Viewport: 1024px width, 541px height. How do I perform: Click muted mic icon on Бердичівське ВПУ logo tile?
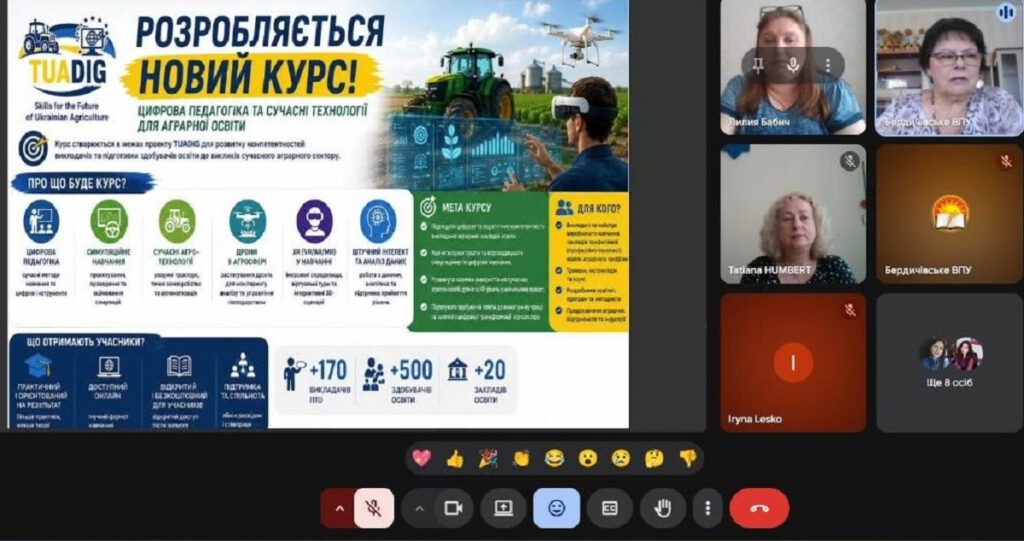[x=1006, y=161]
